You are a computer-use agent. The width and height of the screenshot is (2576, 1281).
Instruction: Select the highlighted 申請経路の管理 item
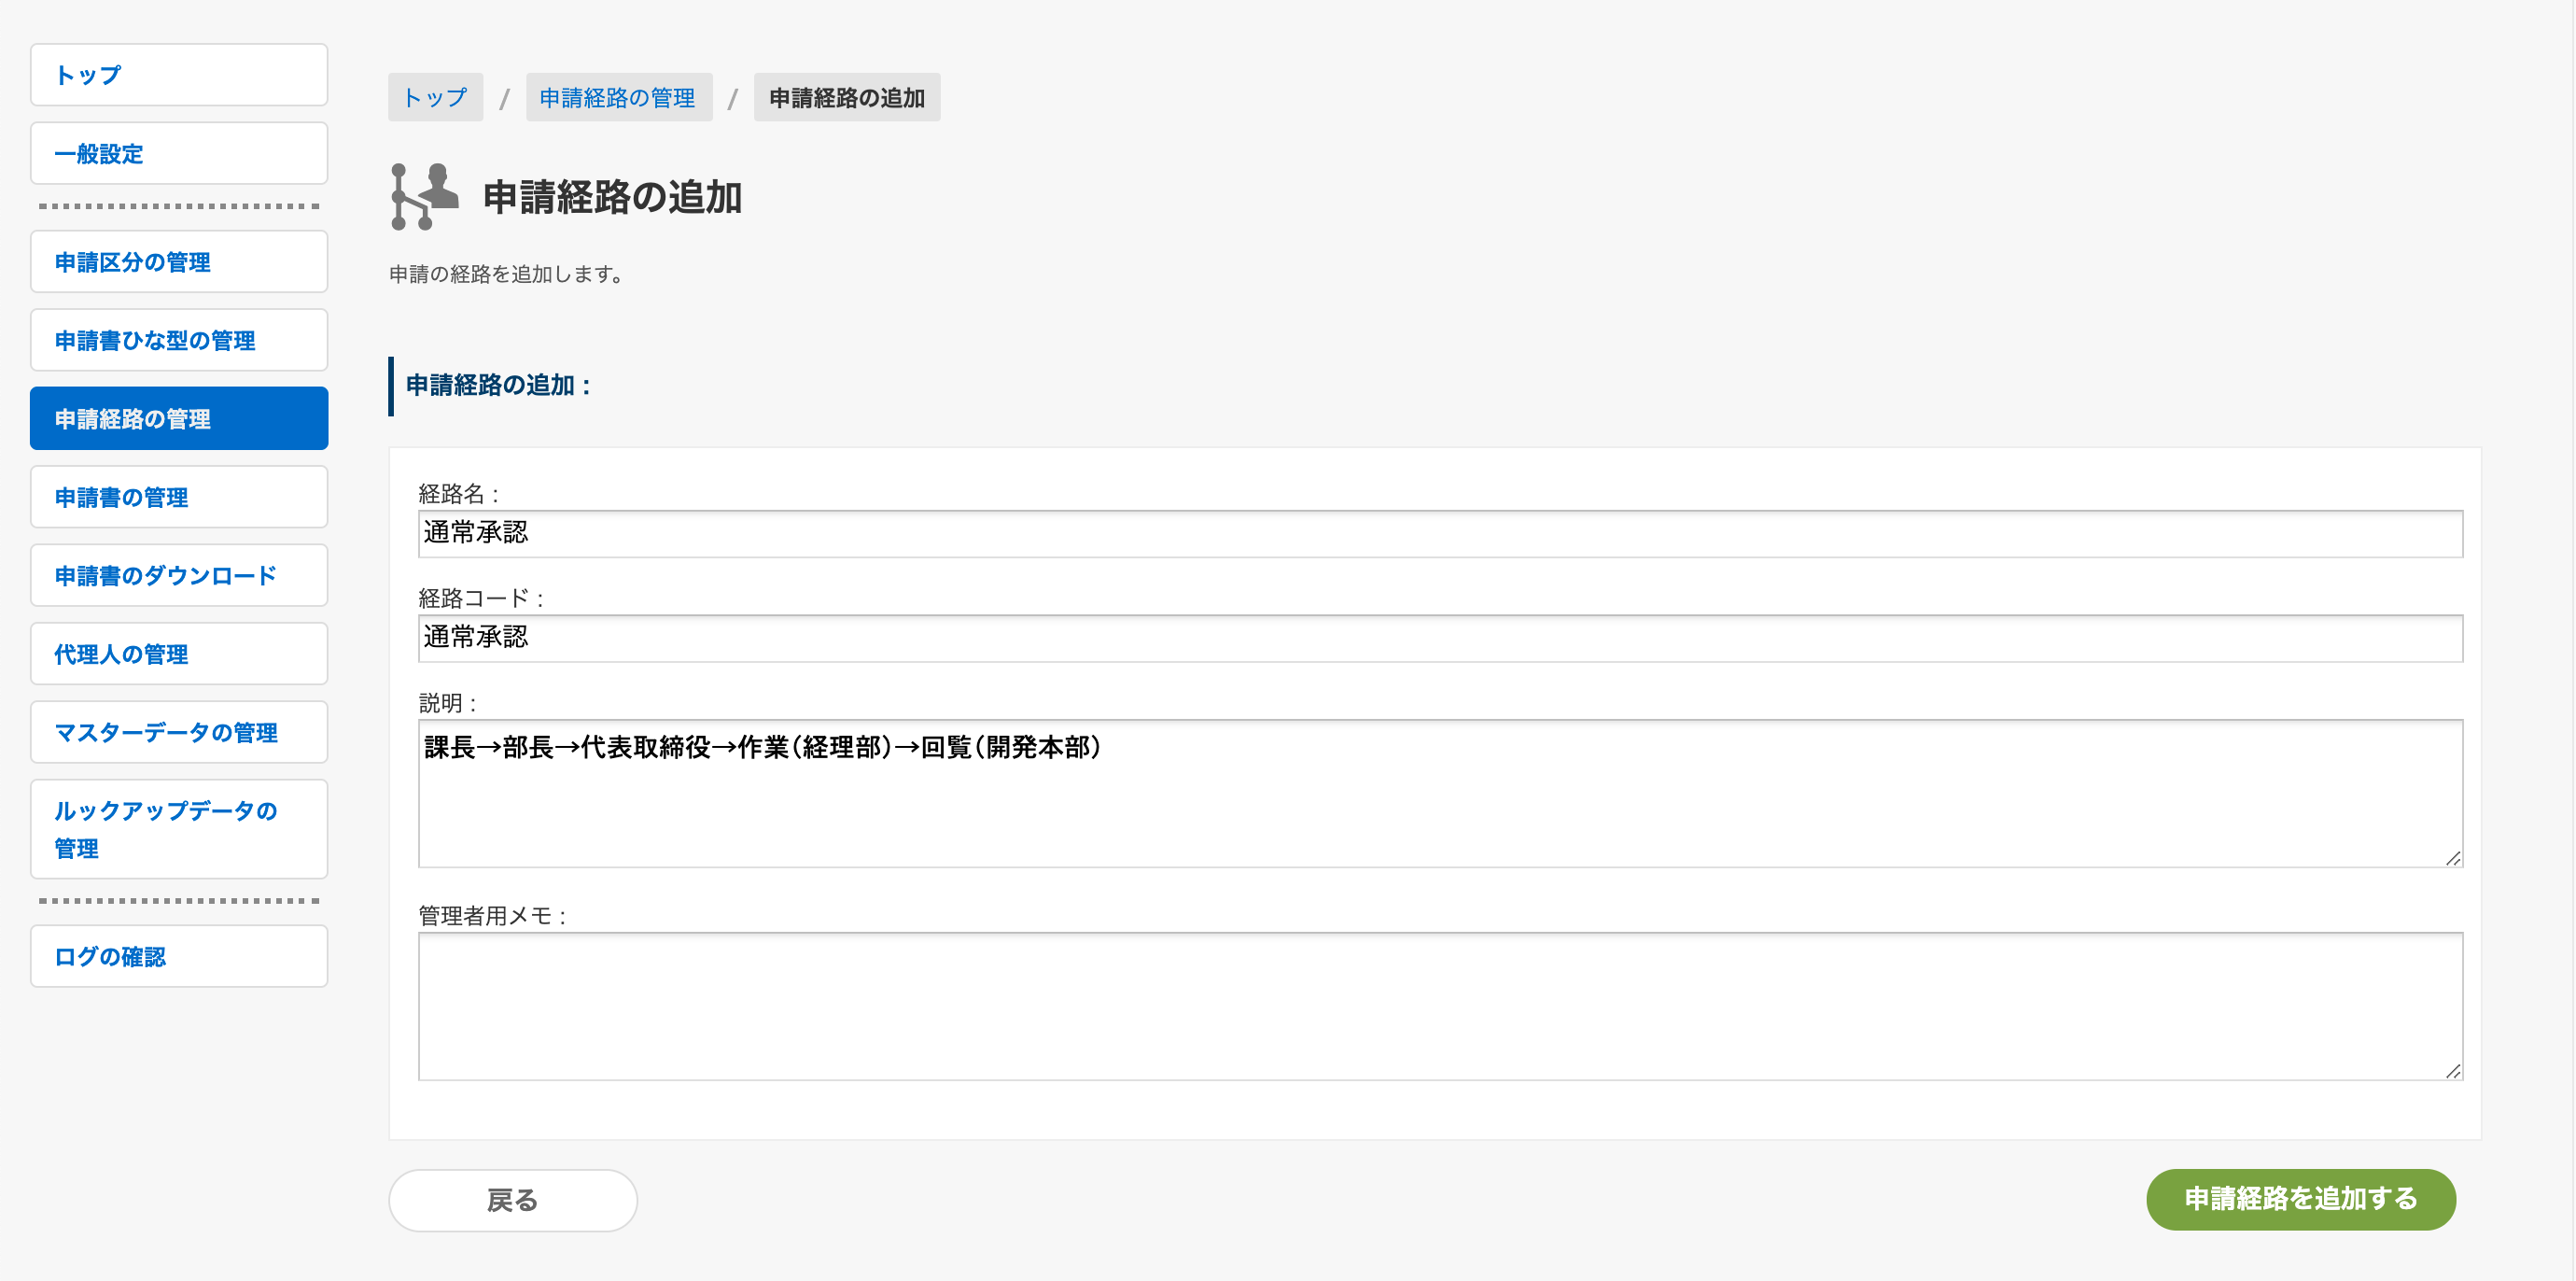click(x=179, y=419)
